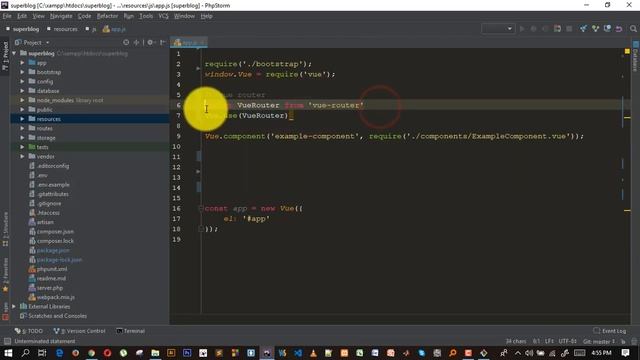Click the Stop toolbar icon
This screenshot has height=360, width=640.
pyautogui.click(x=569, y=29)
